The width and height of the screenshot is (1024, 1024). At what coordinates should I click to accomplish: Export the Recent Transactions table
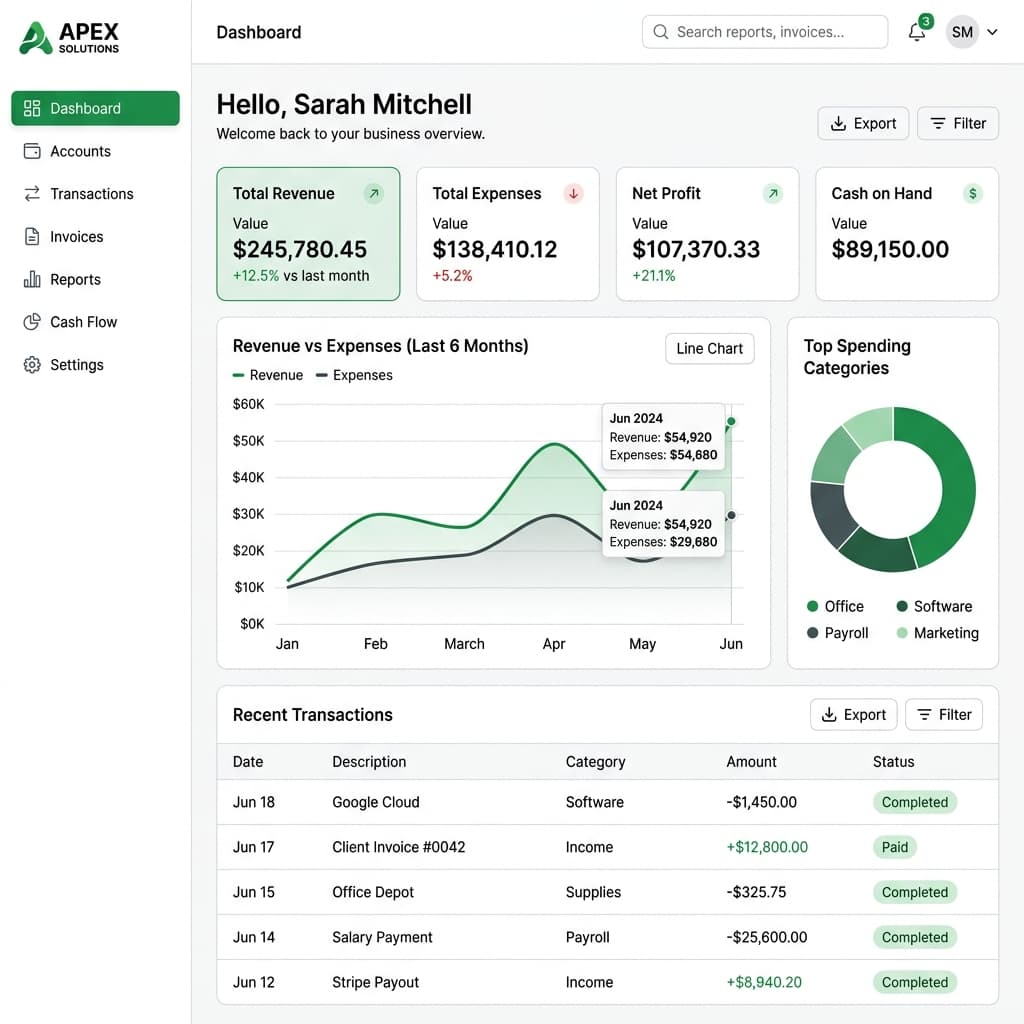(x=853, y=714)
